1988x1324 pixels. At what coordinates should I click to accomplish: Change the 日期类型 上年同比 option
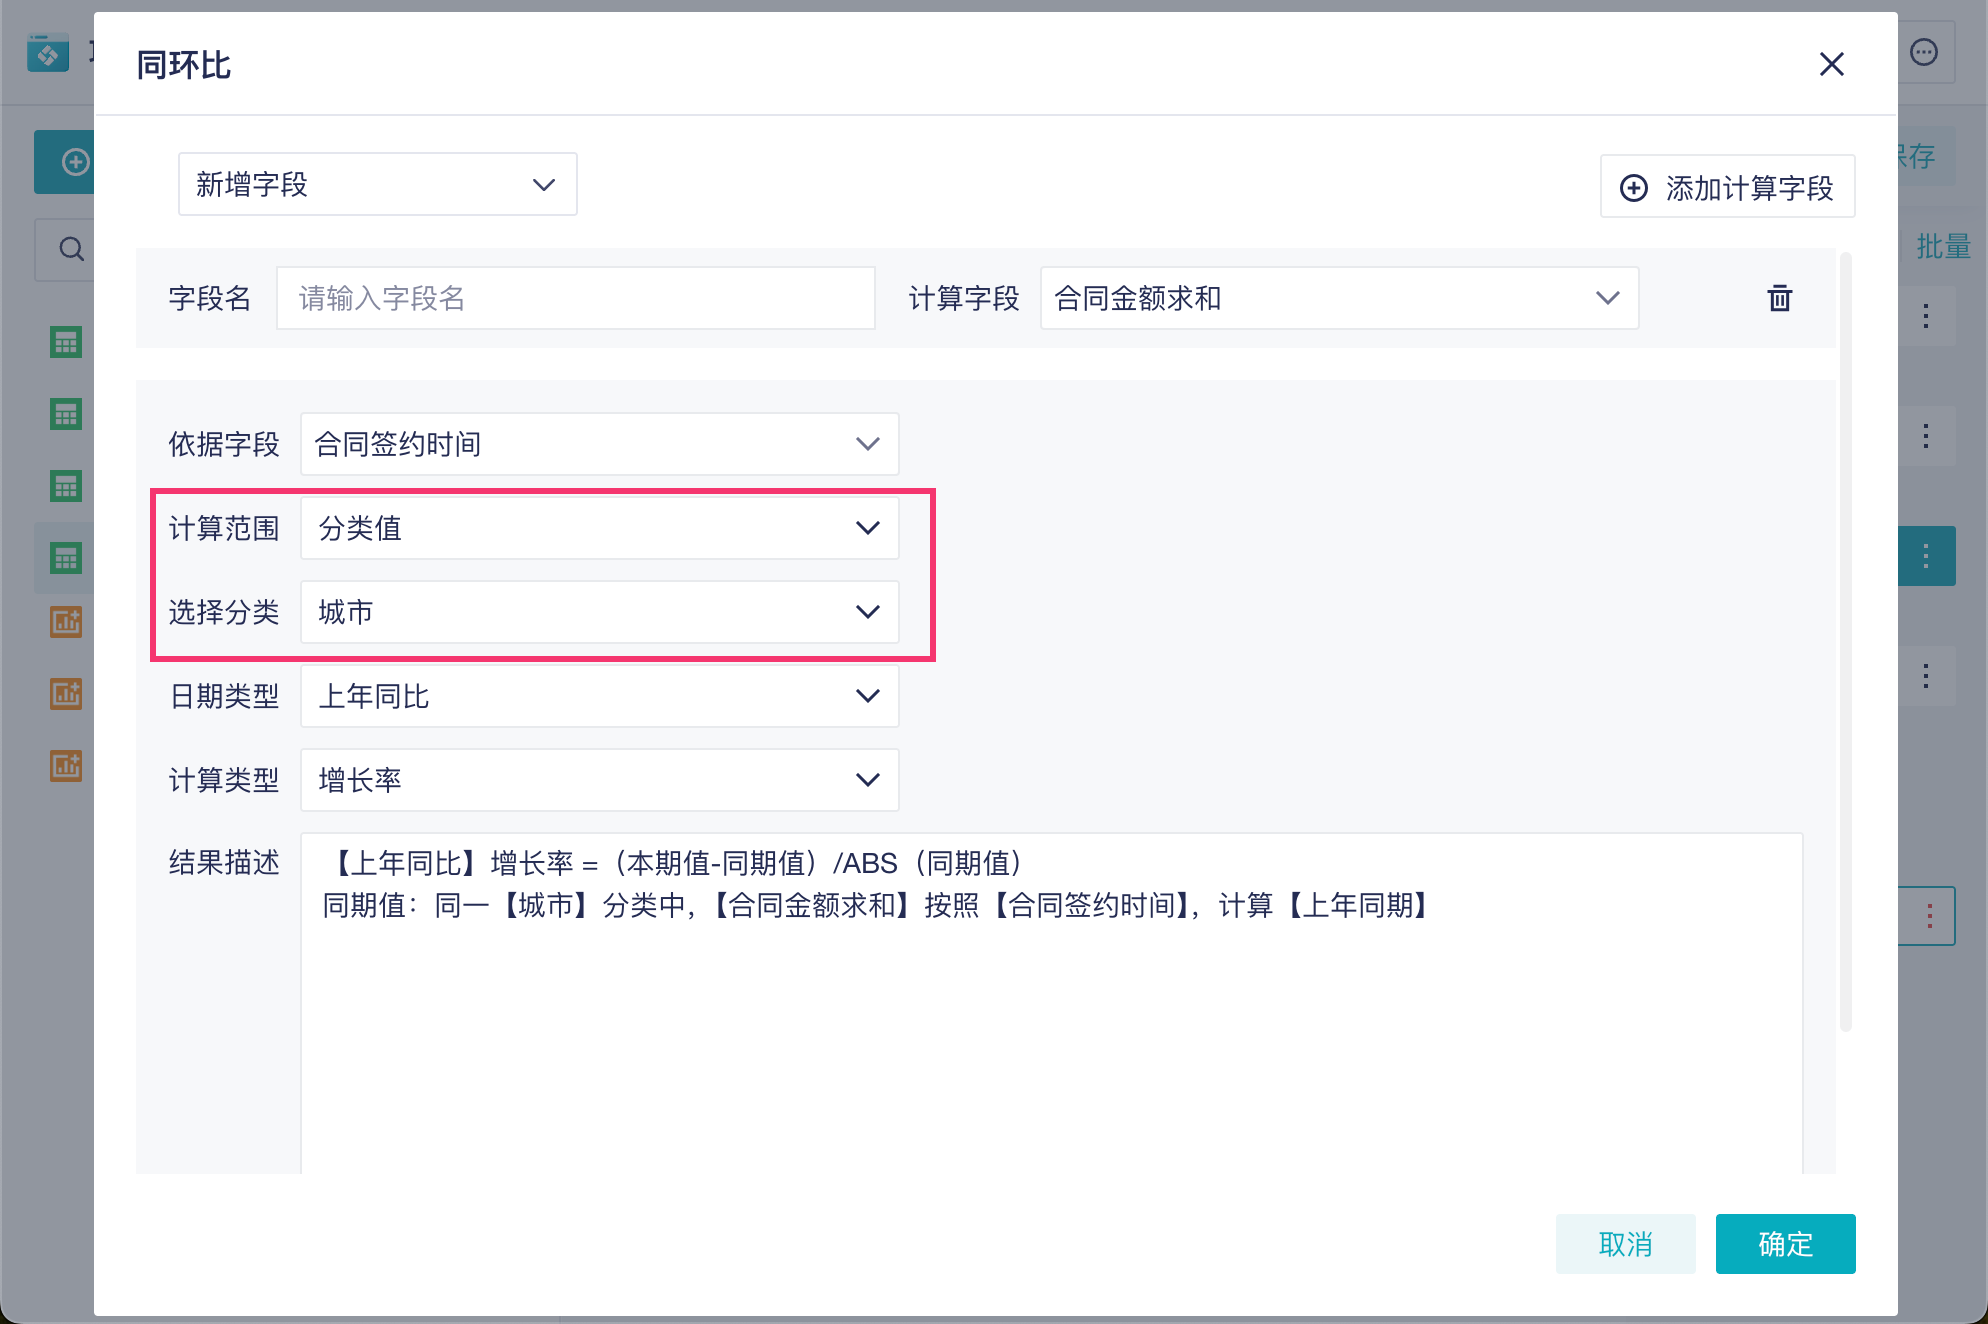coord(600,696)
